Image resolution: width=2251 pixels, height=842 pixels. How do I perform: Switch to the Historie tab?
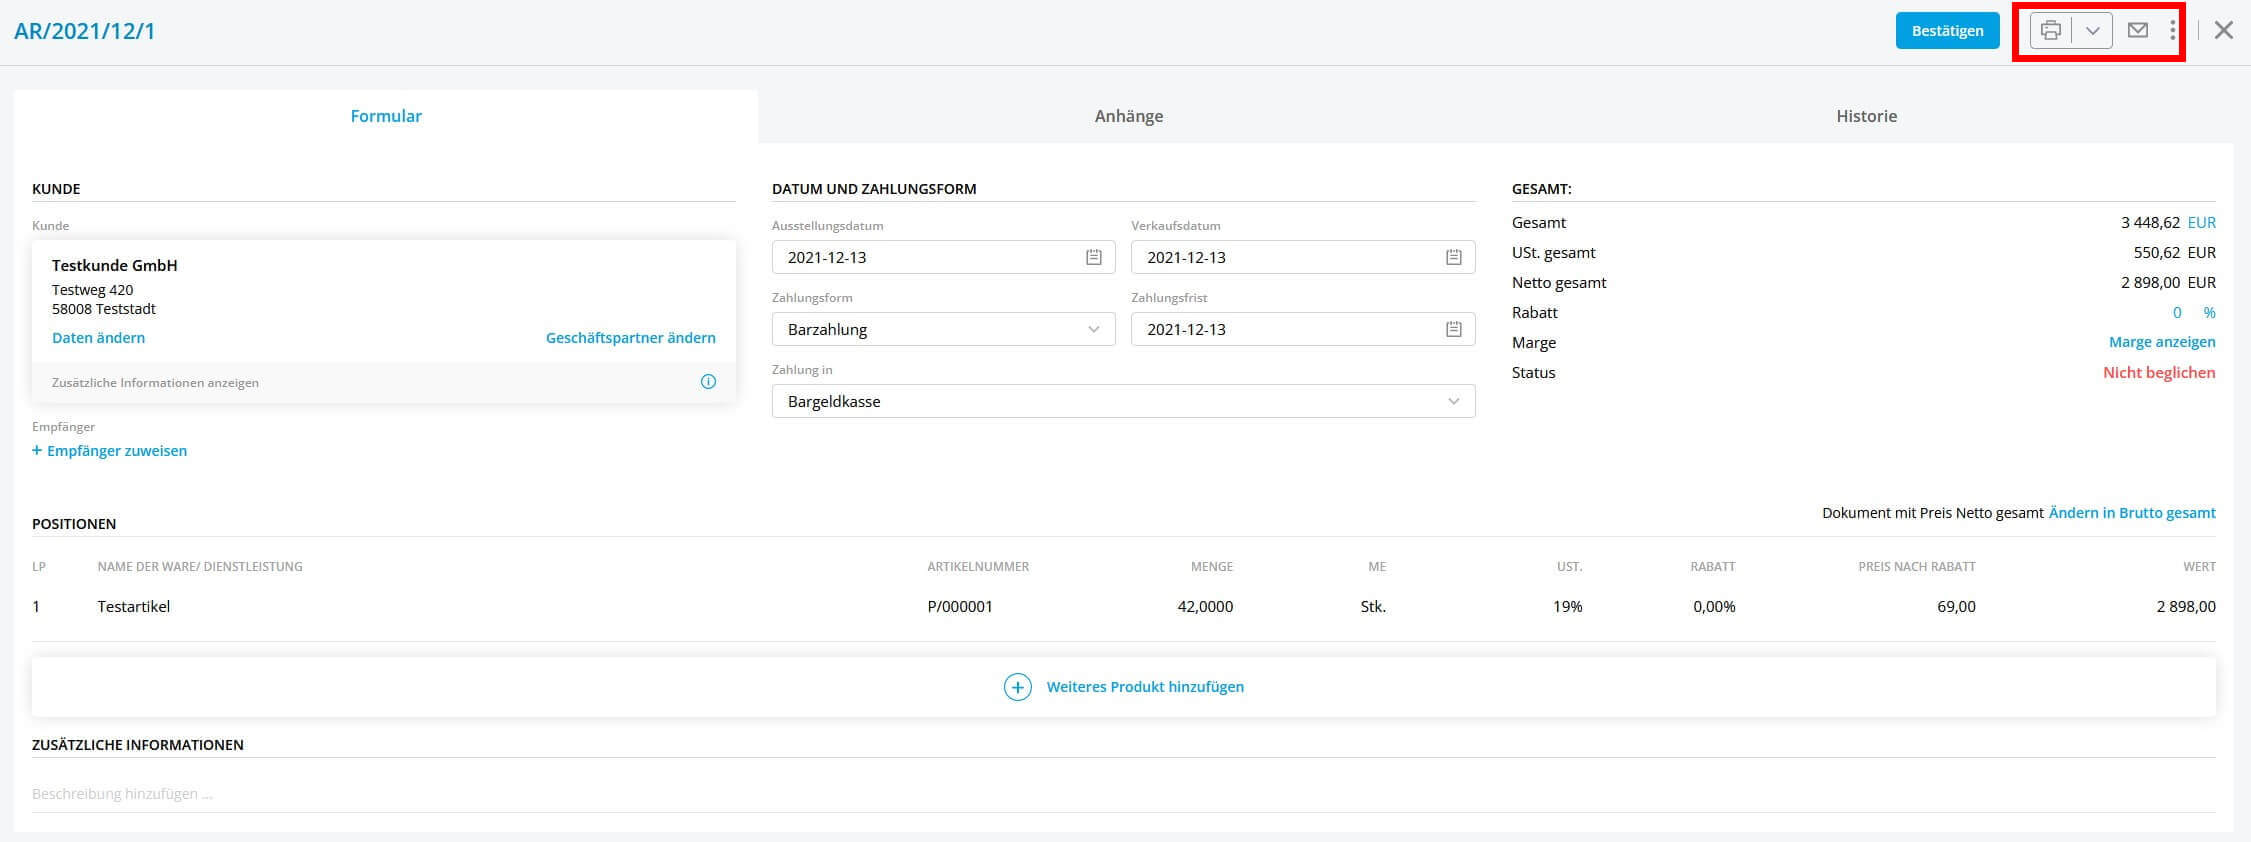click(x=1866, y=116)
